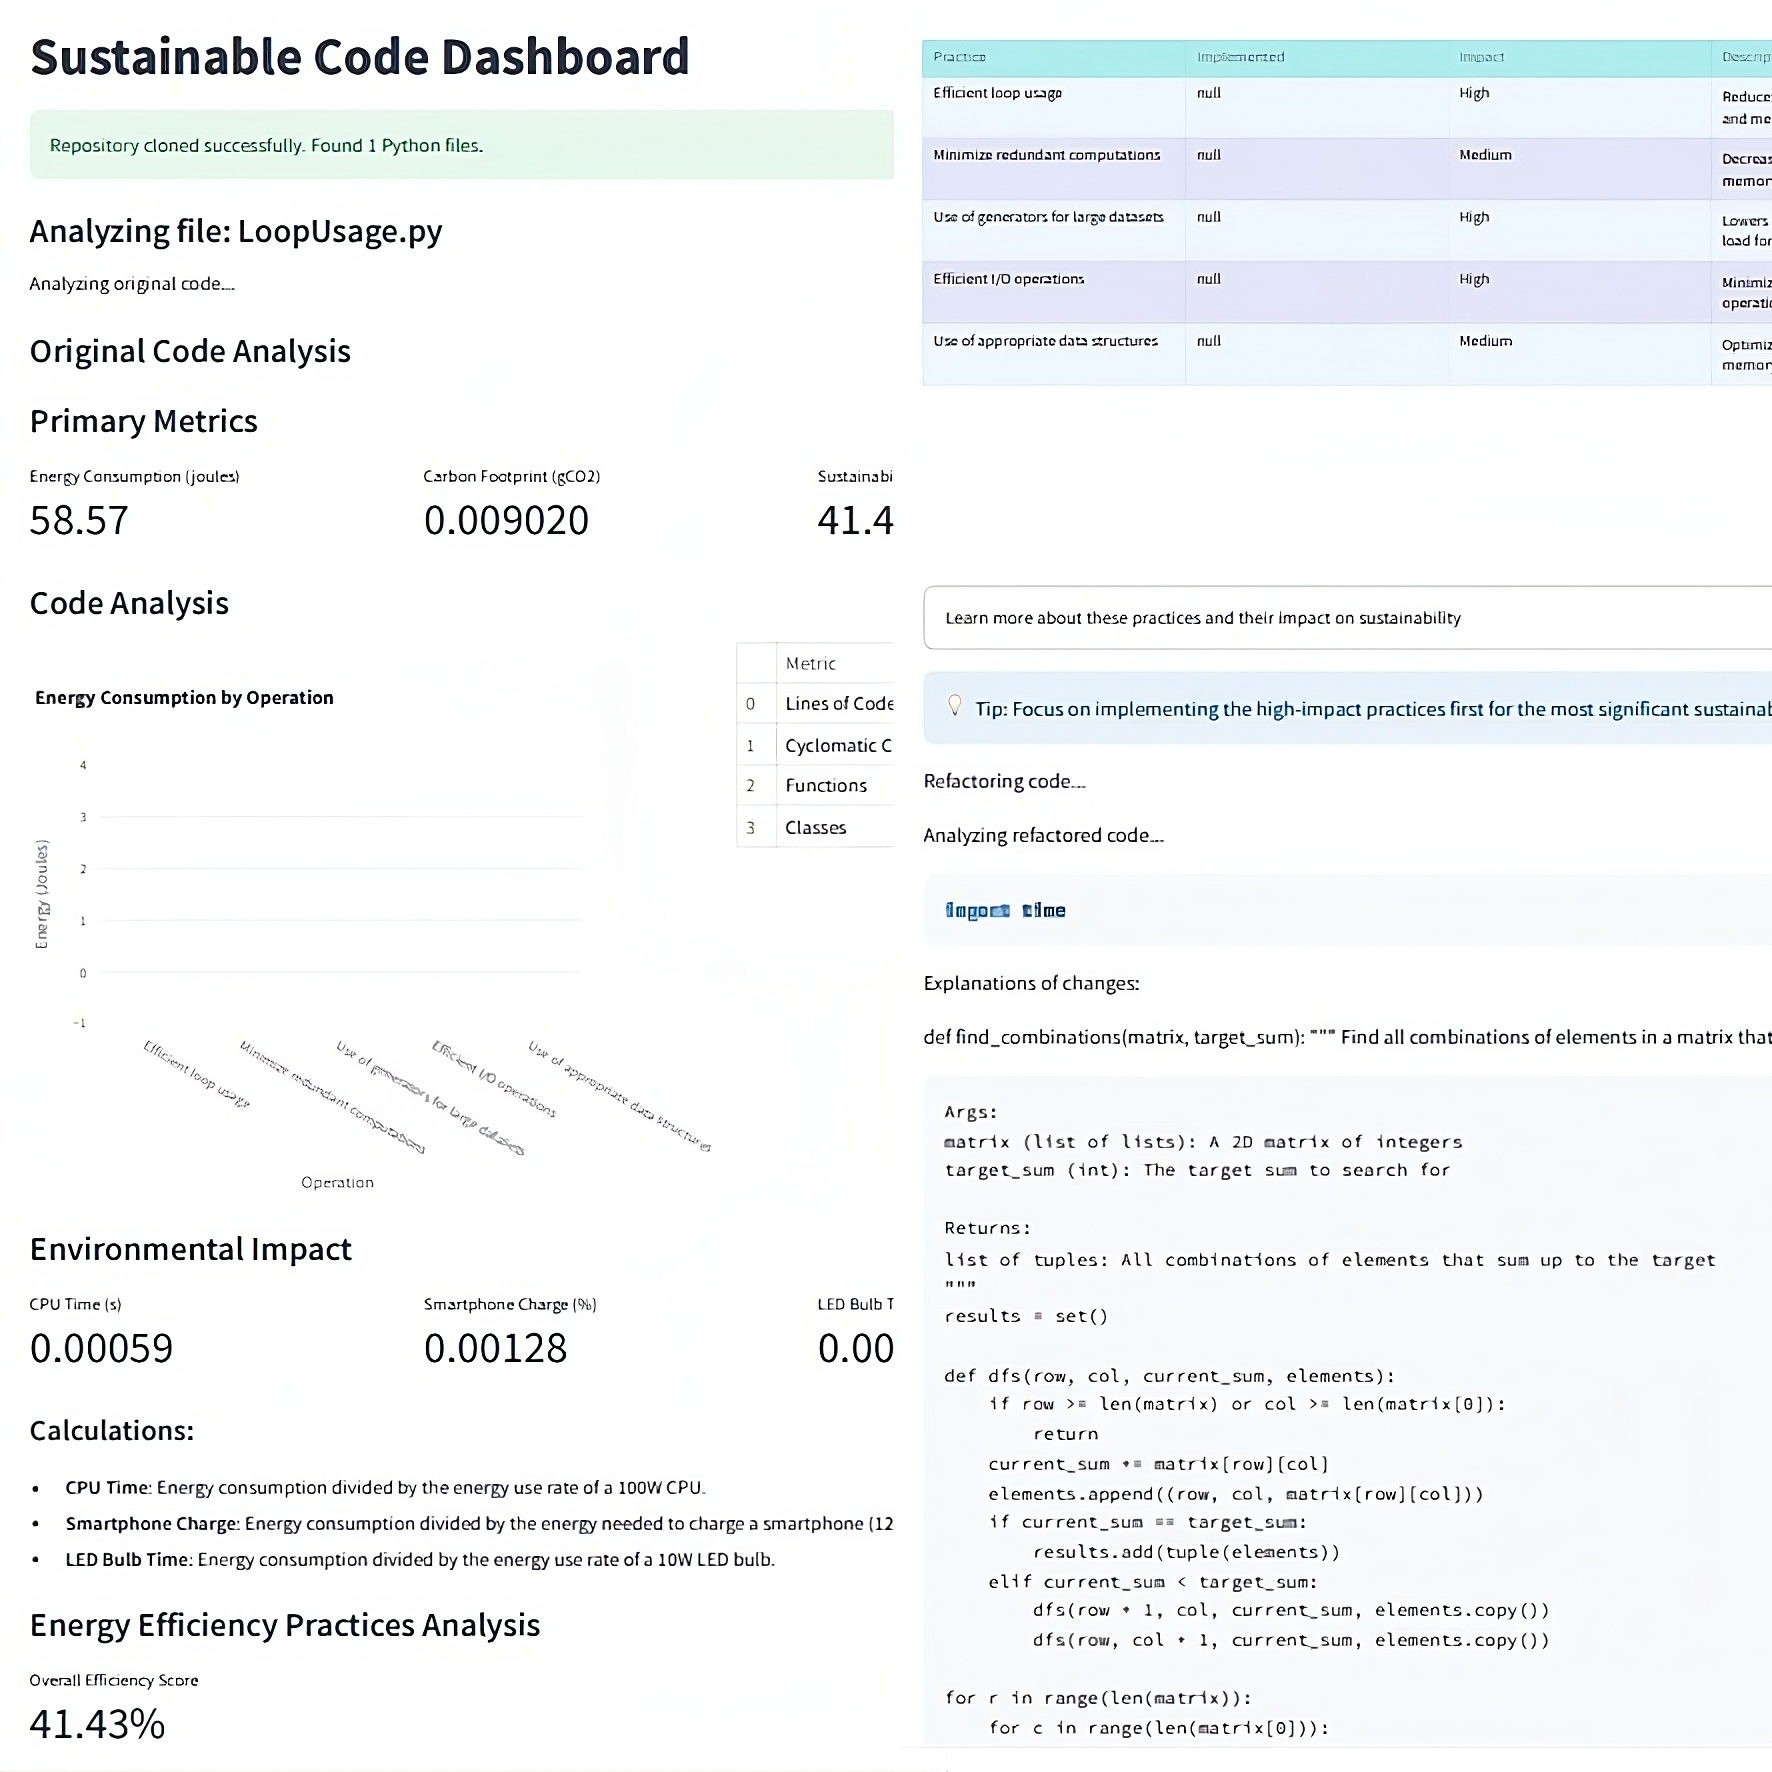1772x1772 pixels.
Task: Select the Code Analysis section heading
Action: coord(129,603)
